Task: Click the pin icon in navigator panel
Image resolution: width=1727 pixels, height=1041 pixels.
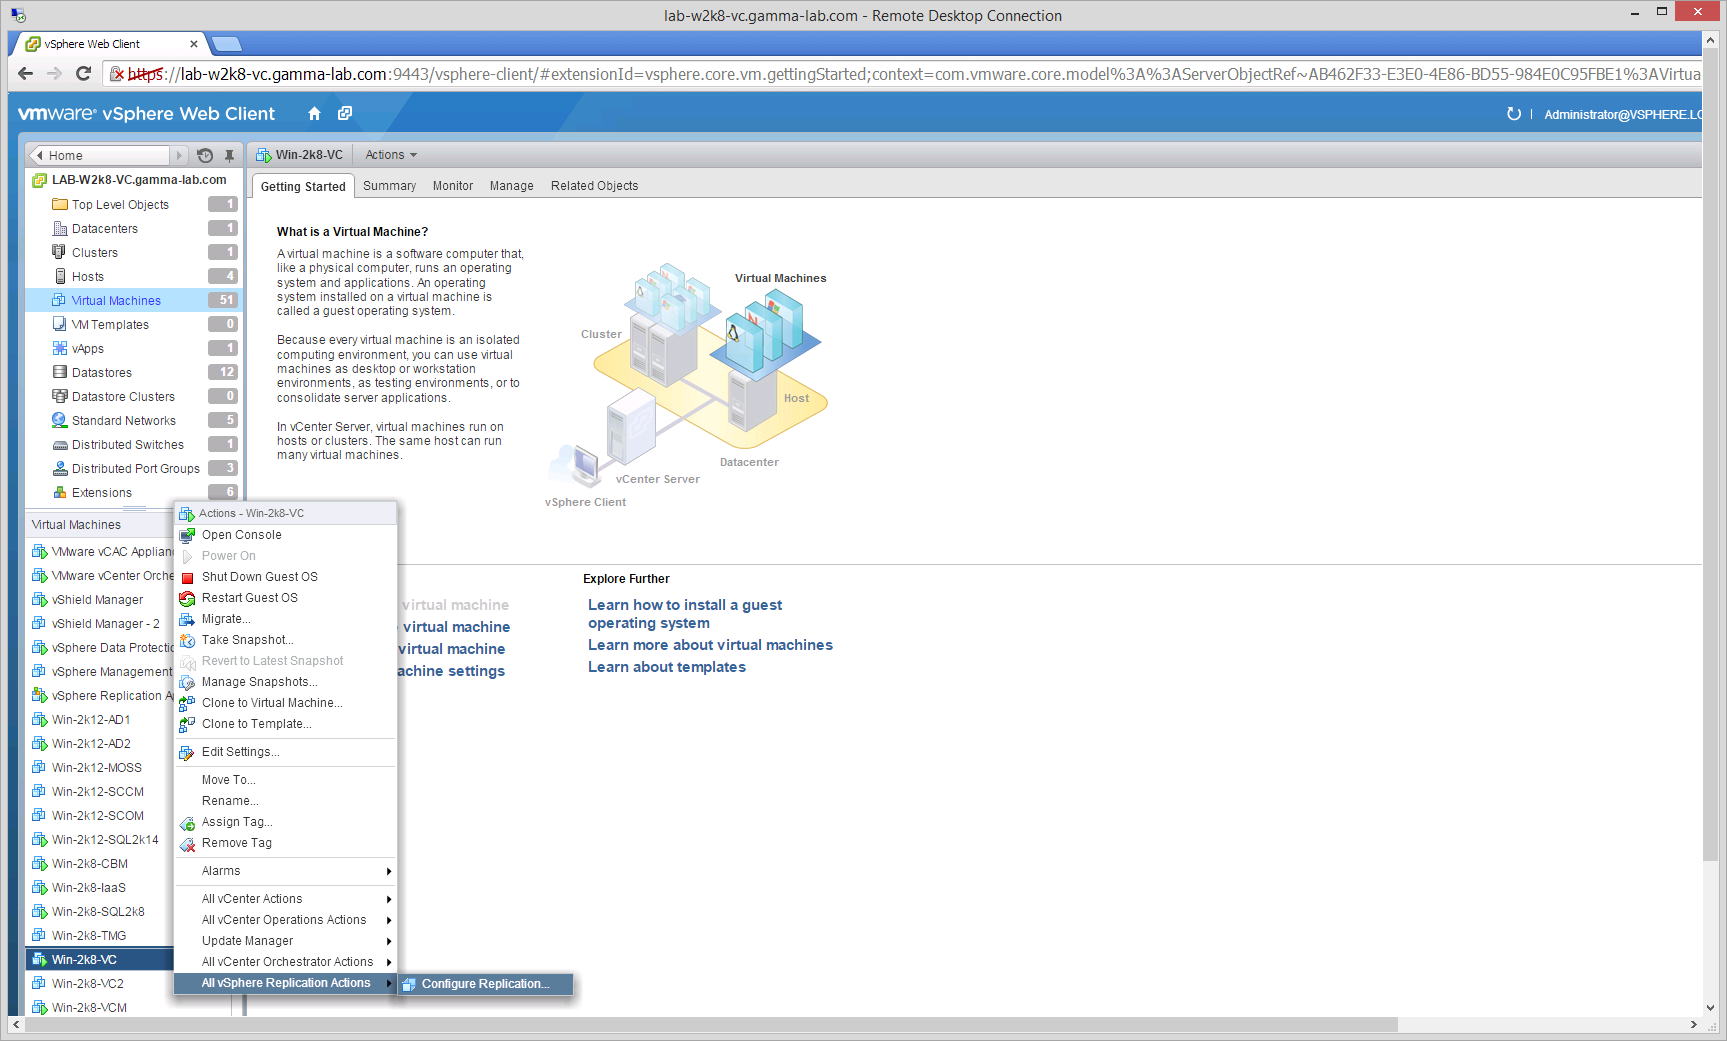Action: coord(229,155)
